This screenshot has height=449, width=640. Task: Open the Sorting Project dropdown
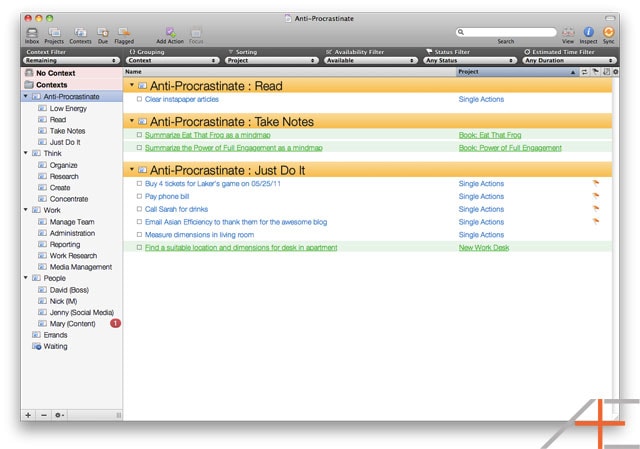272,60
